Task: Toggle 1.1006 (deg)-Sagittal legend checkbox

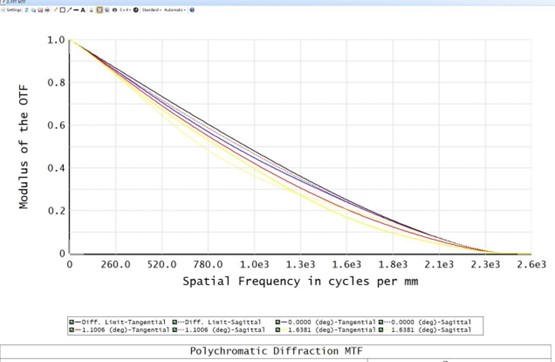Action: click(x=174, y=330)
